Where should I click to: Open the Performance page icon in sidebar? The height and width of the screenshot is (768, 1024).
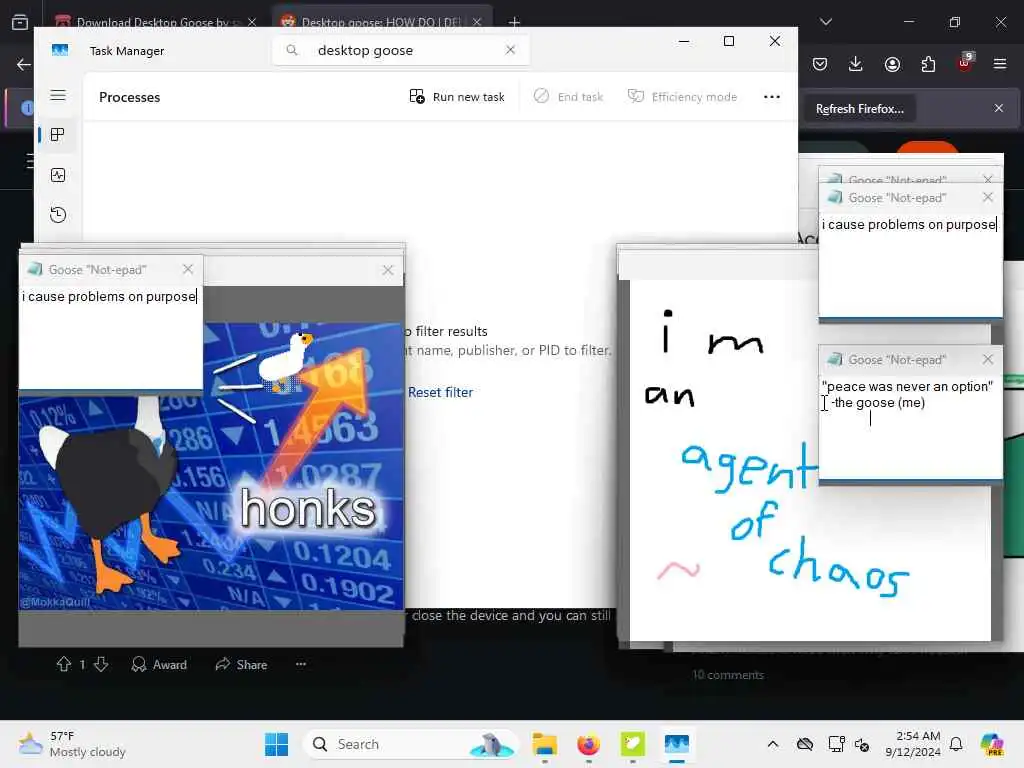coord(58,175)
